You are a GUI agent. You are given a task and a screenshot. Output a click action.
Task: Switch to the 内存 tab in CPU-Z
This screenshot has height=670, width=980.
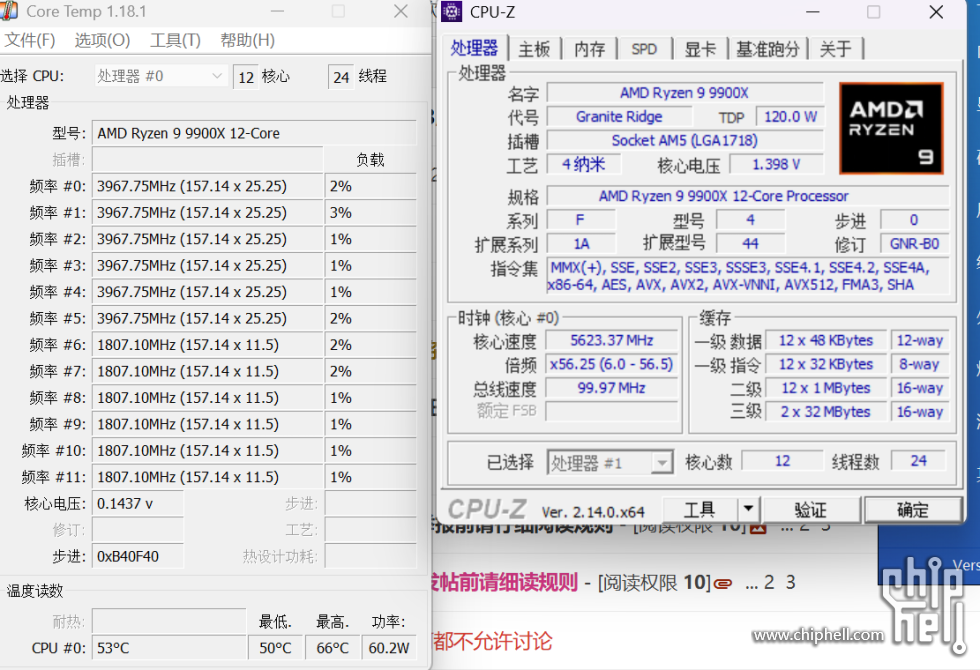pyautogui.click(x=589, y=49)
